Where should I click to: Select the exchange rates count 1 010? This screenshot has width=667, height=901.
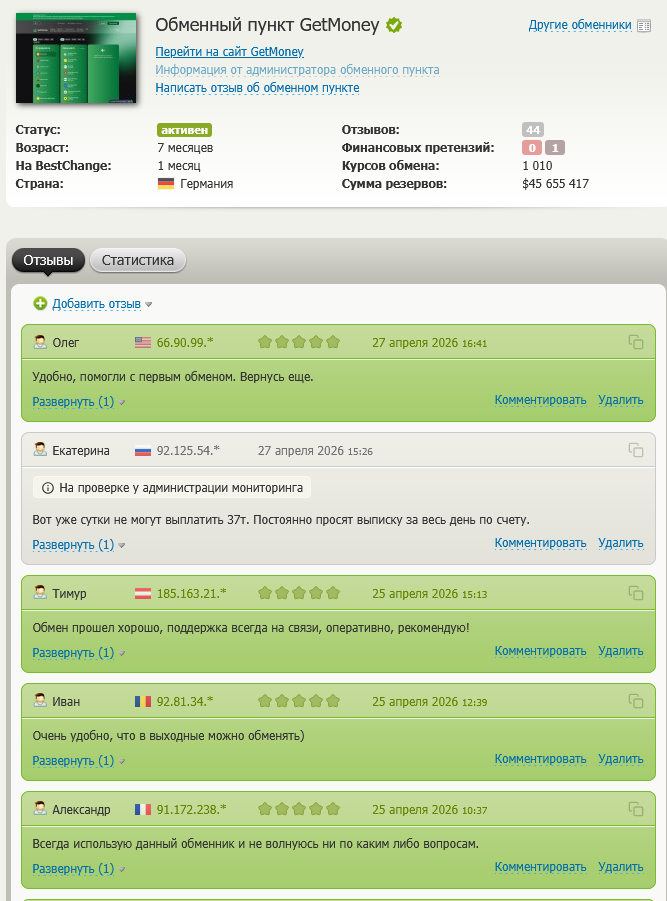click(537, 166)
